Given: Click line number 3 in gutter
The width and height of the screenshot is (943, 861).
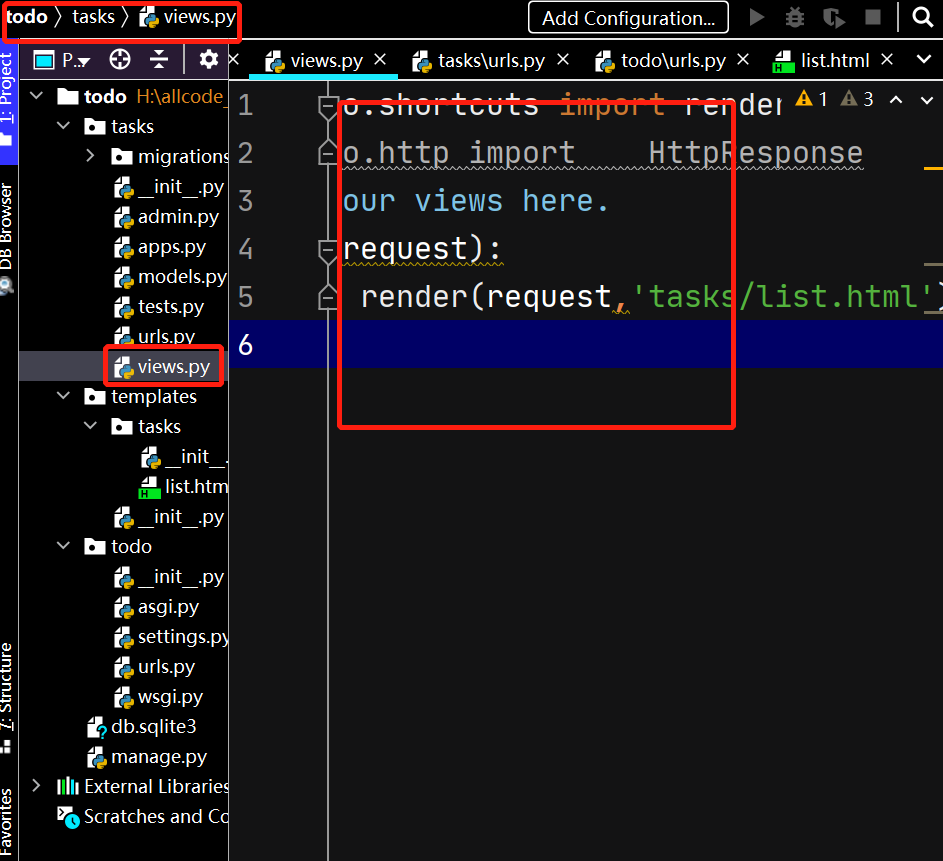Looking at the screenshot, I should [245, 201].
